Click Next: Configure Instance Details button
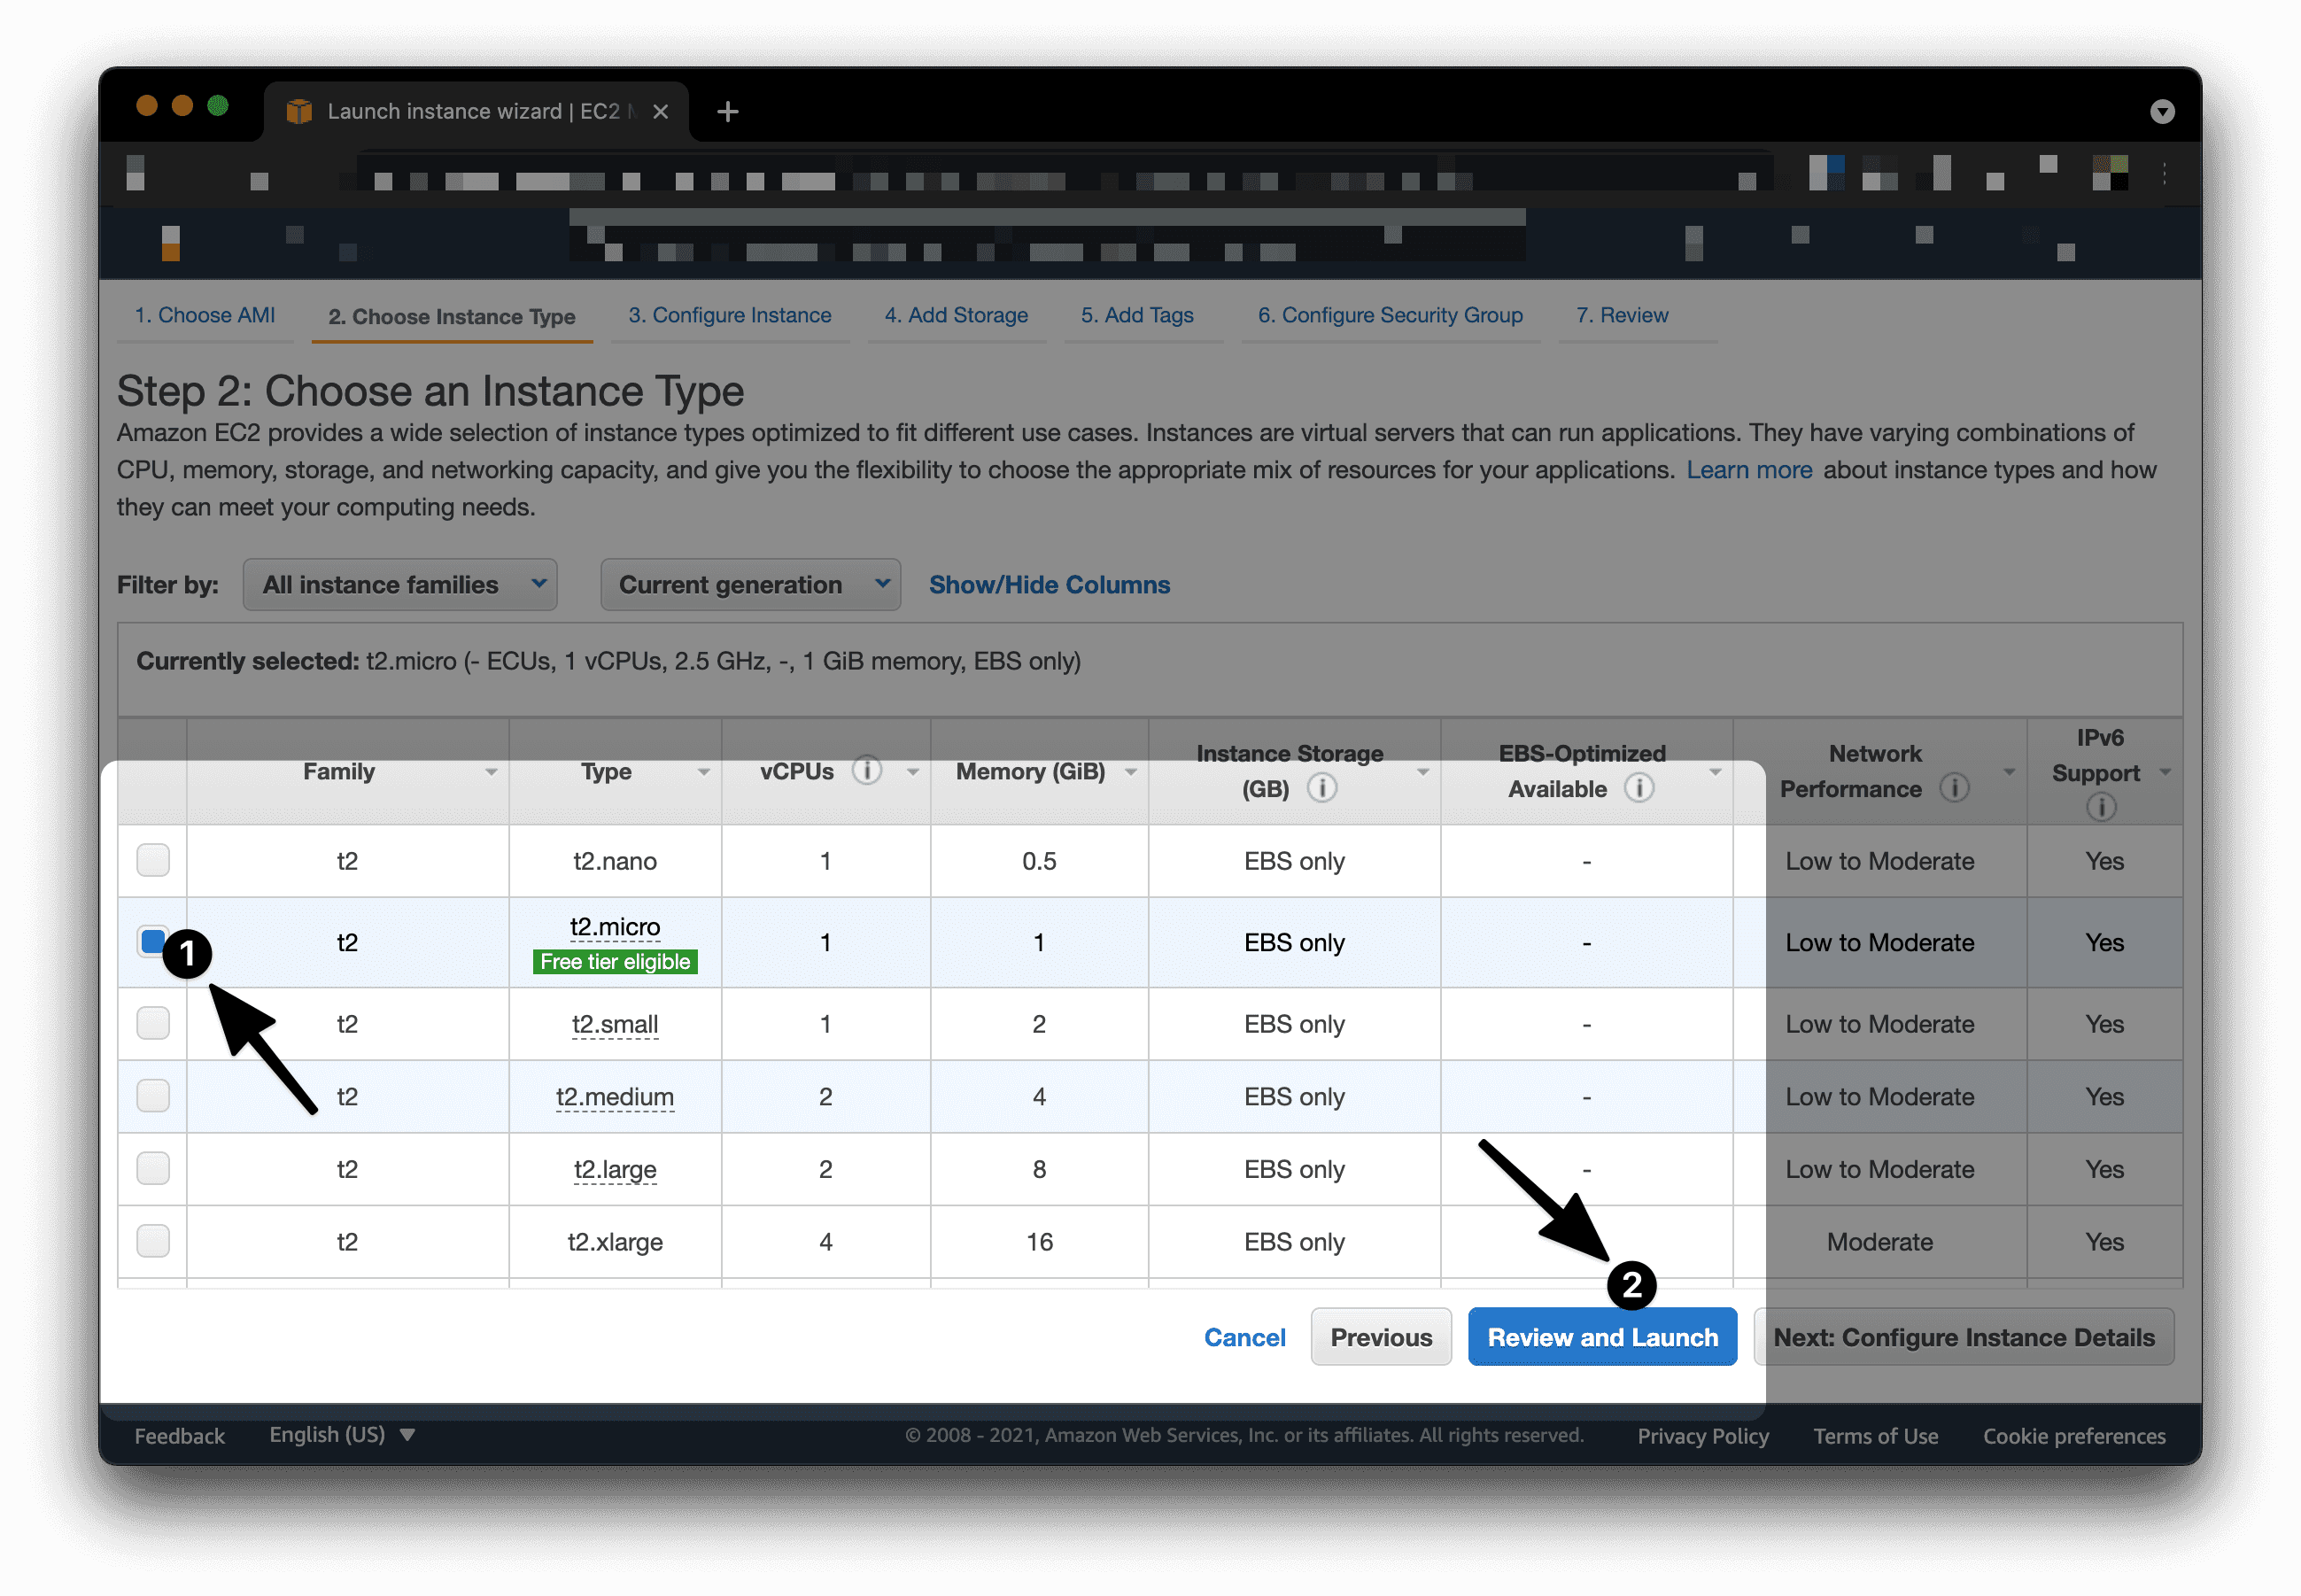2301x1596 pixels. [1964, 1337]
